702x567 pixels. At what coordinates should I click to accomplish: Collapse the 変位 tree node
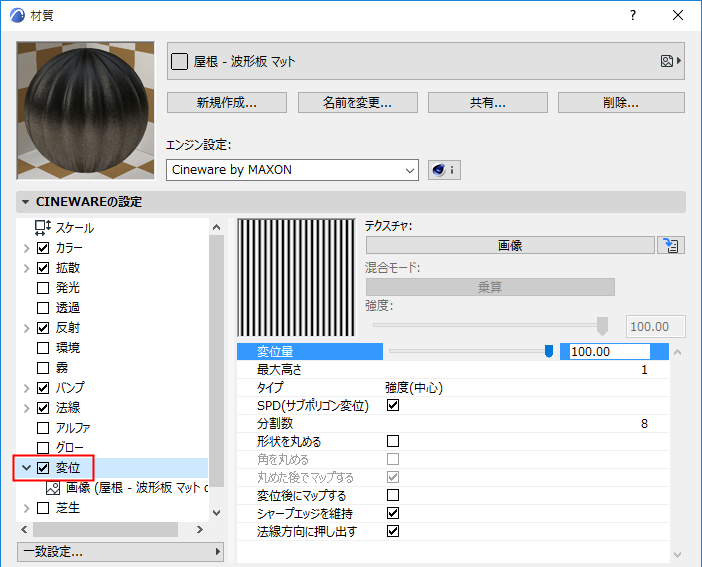pos(26,468)
